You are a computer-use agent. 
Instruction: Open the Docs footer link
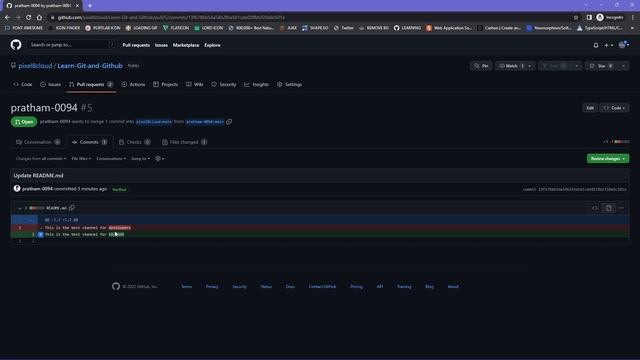tap(290, 287)
